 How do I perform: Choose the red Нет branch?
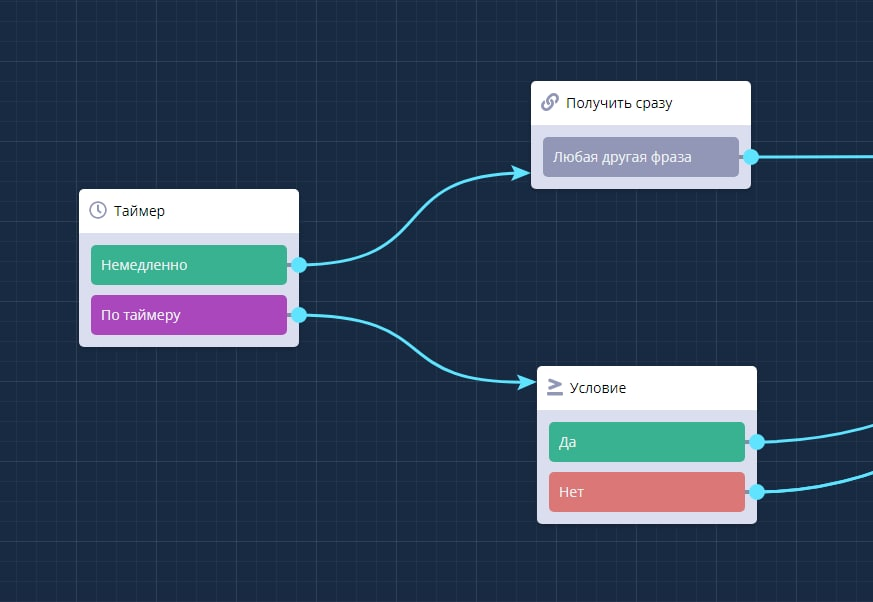coord(646,492)
